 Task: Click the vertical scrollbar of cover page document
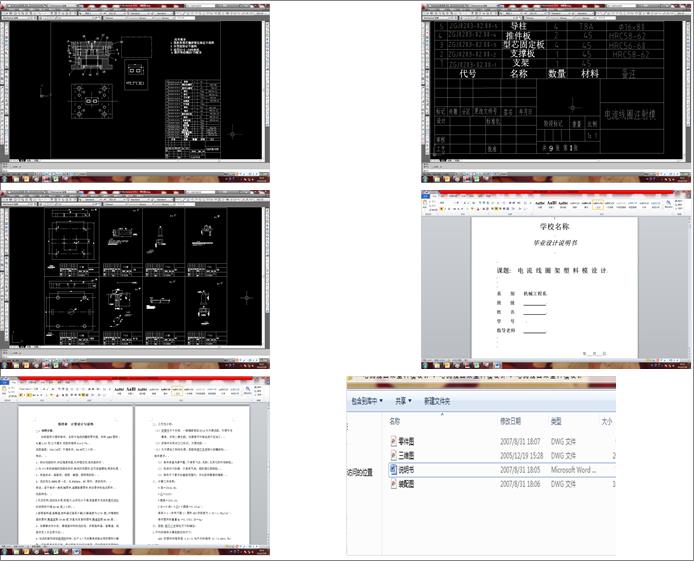tap(688, 288)
